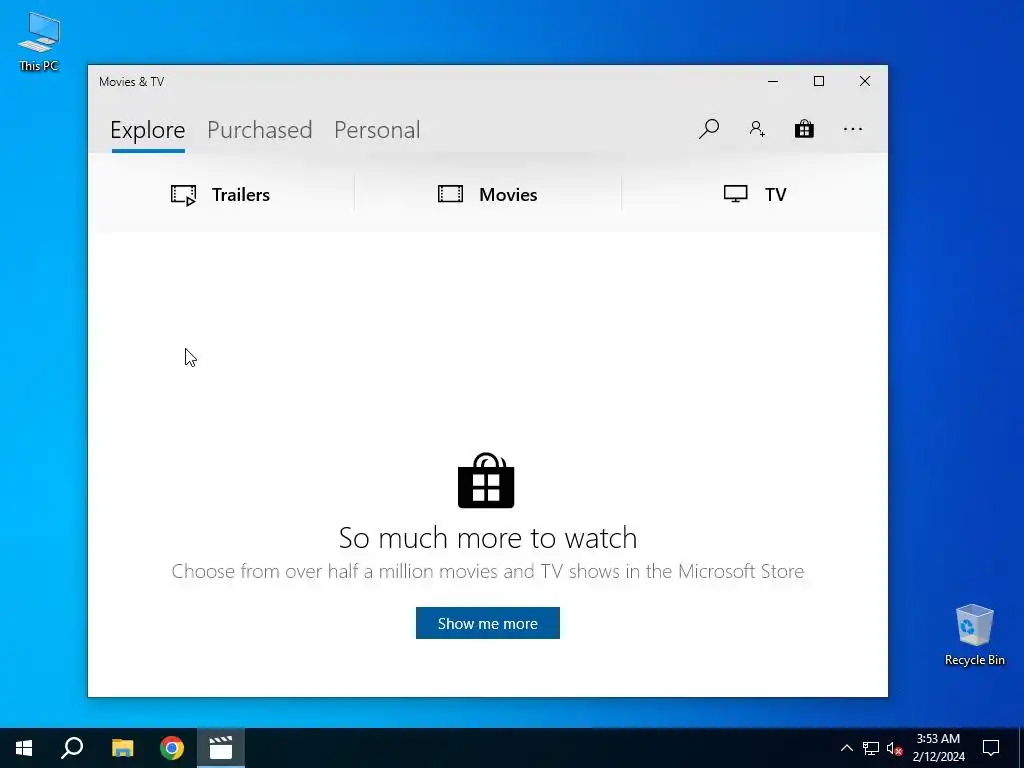Select the Trailers category

pos(220,195)
